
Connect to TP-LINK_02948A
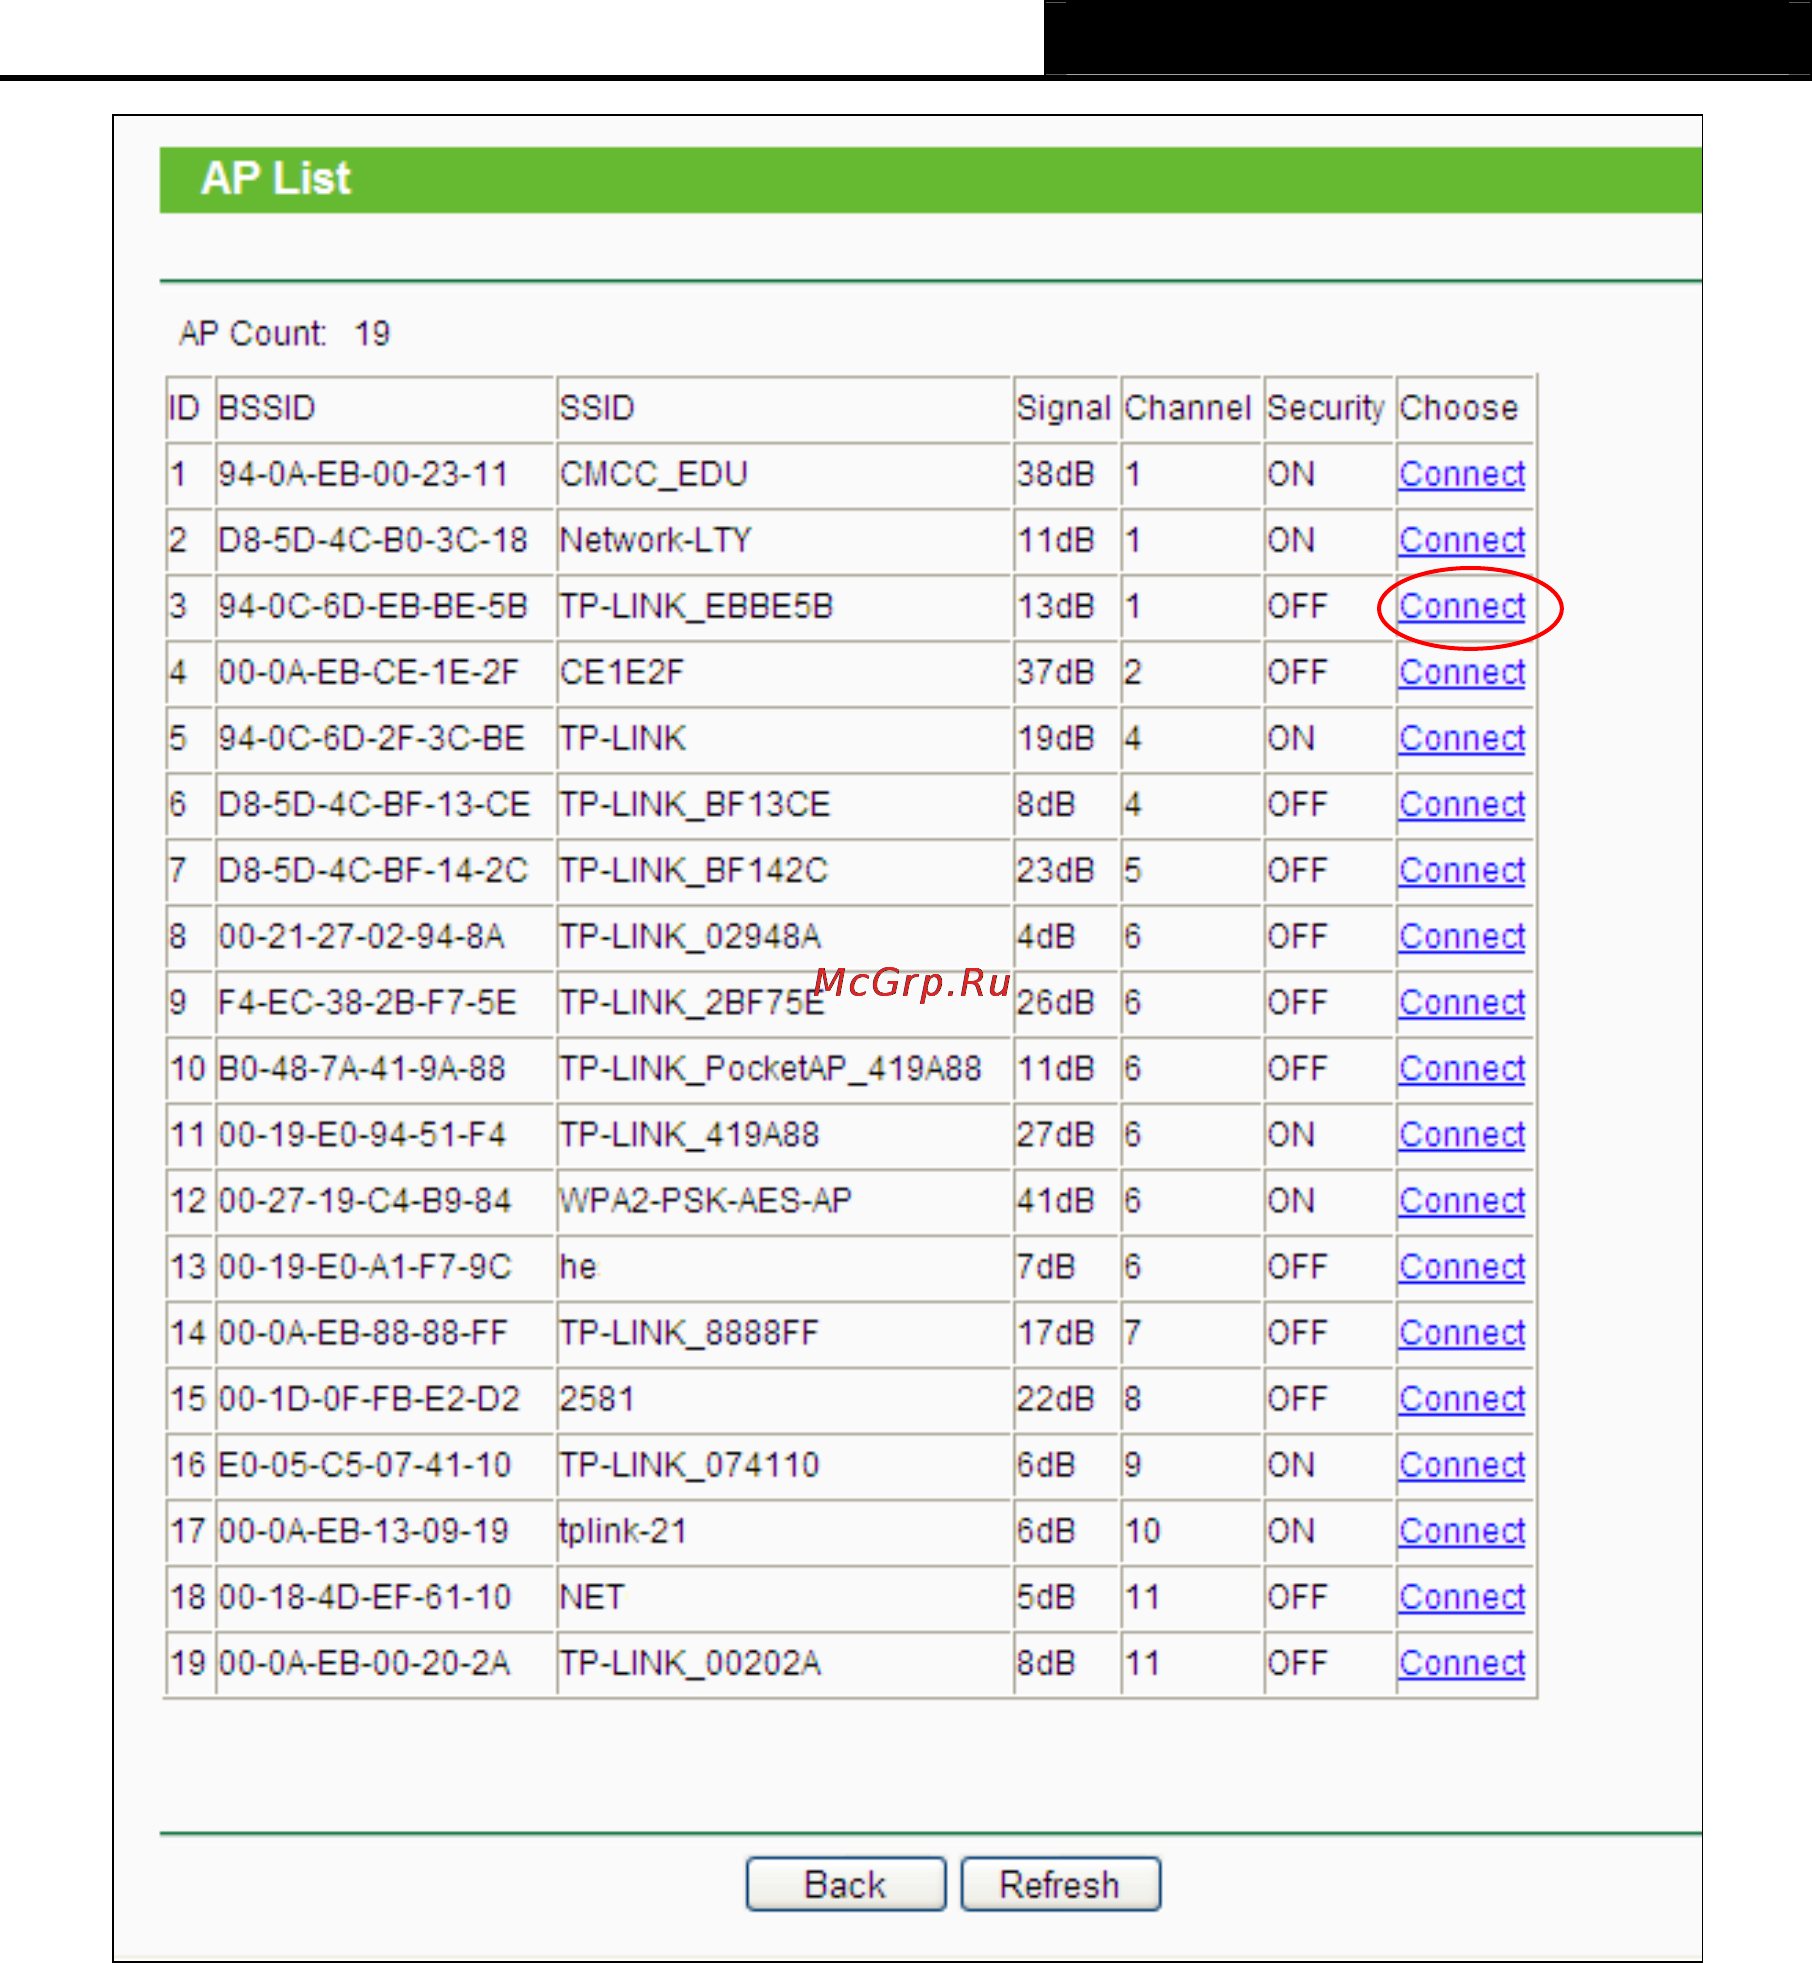[x=1462, y=936]
